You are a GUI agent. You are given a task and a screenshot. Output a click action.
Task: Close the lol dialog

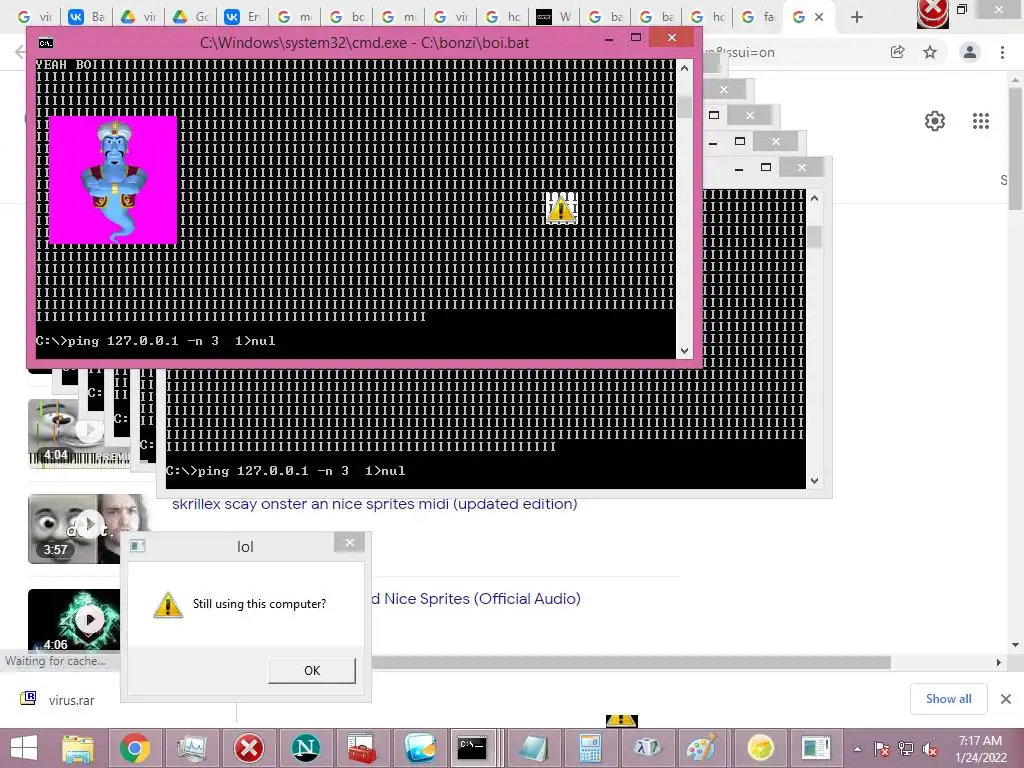click(x=349, y=543)
